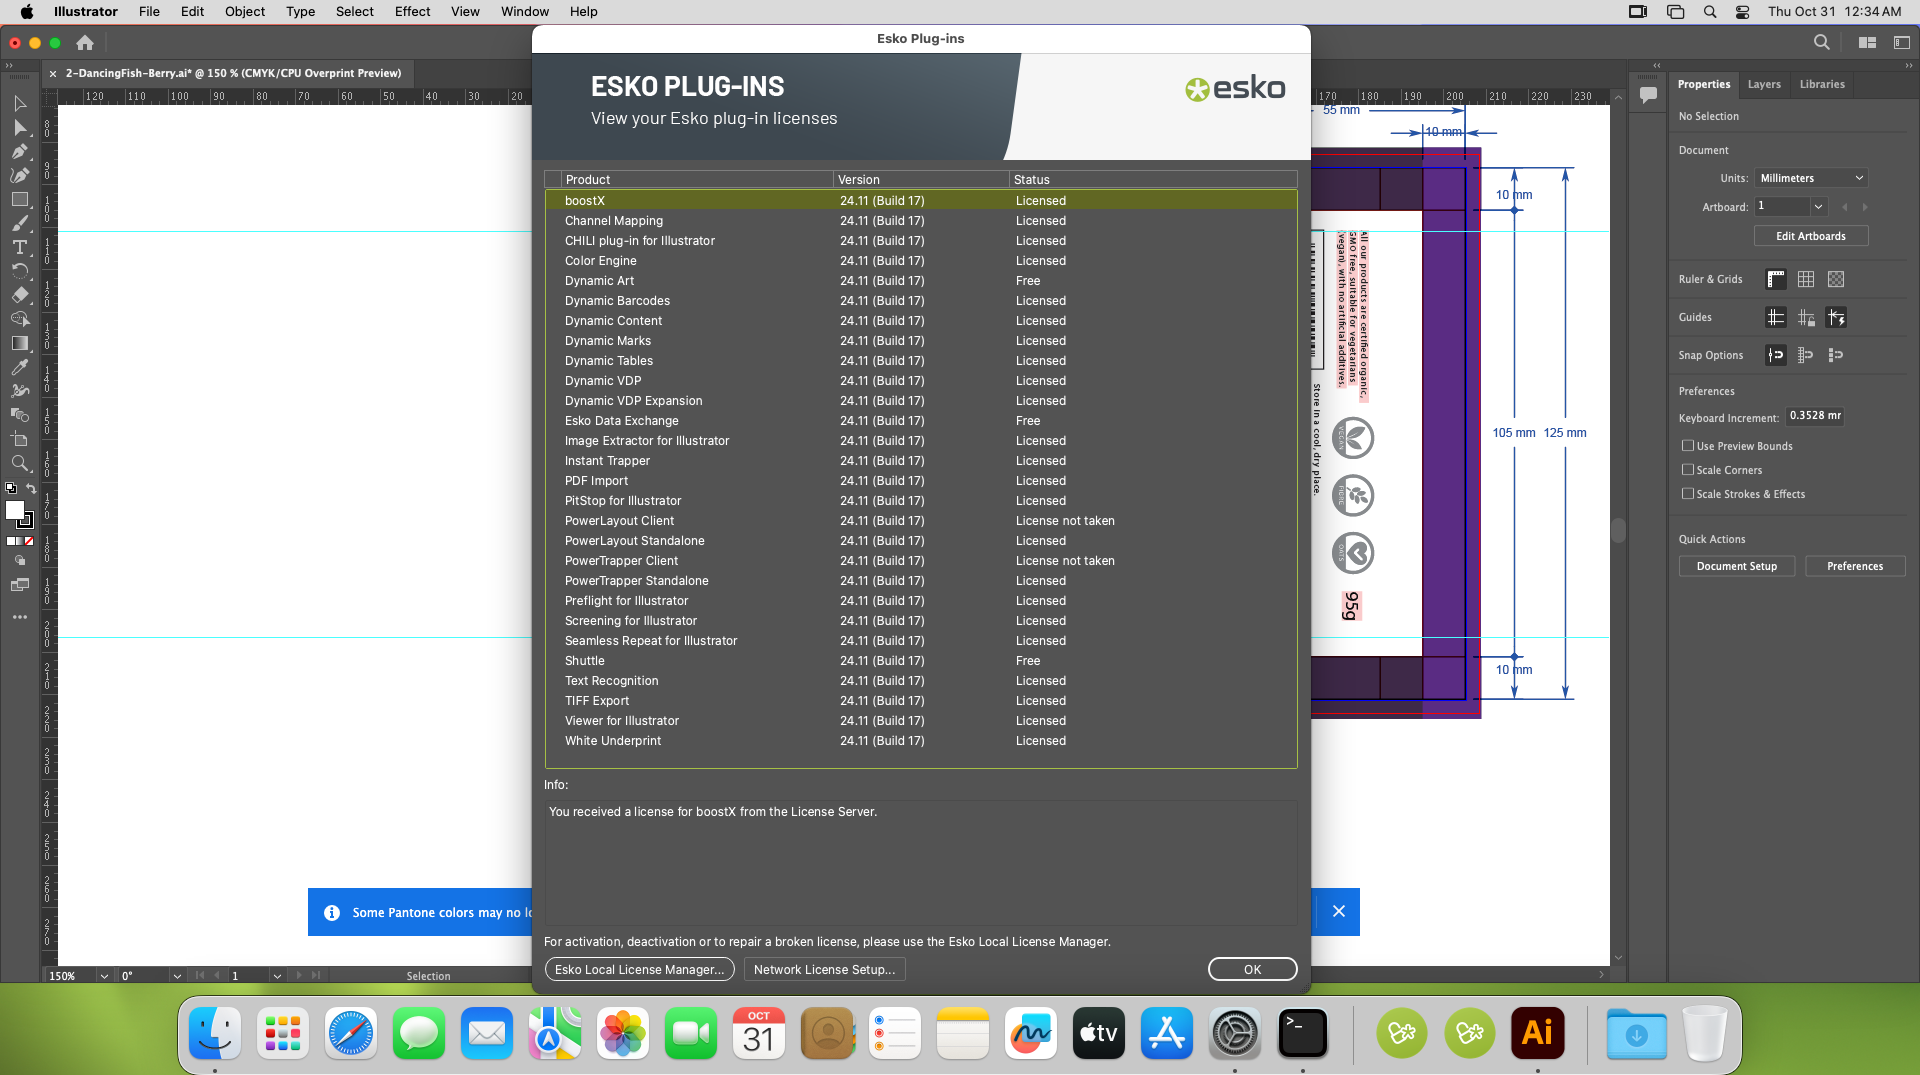
Task: Set None (no color) swatch button
Action: pyautogui.click(x=29, y=541)
